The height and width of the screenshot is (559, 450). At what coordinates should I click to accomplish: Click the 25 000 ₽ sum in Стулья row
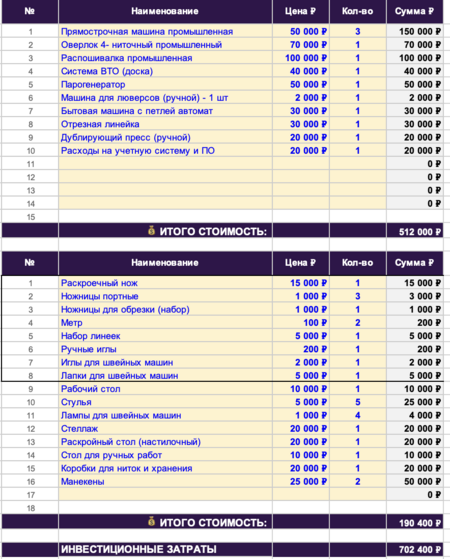(415, 402)
